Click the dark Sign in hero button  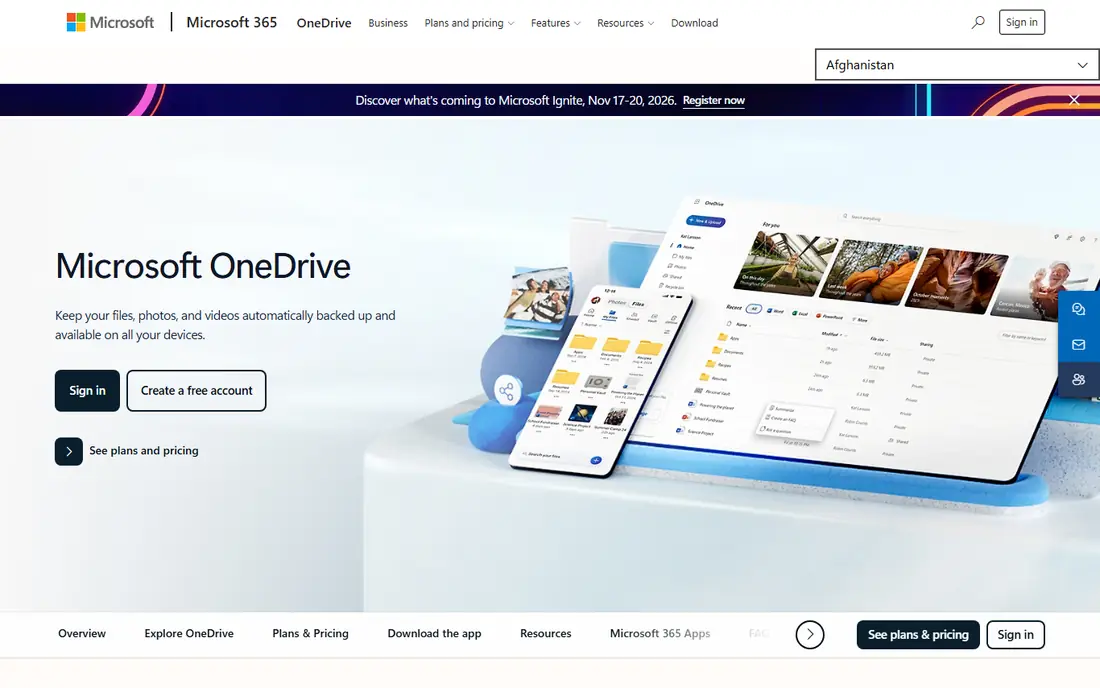click(x=87, y=391)
